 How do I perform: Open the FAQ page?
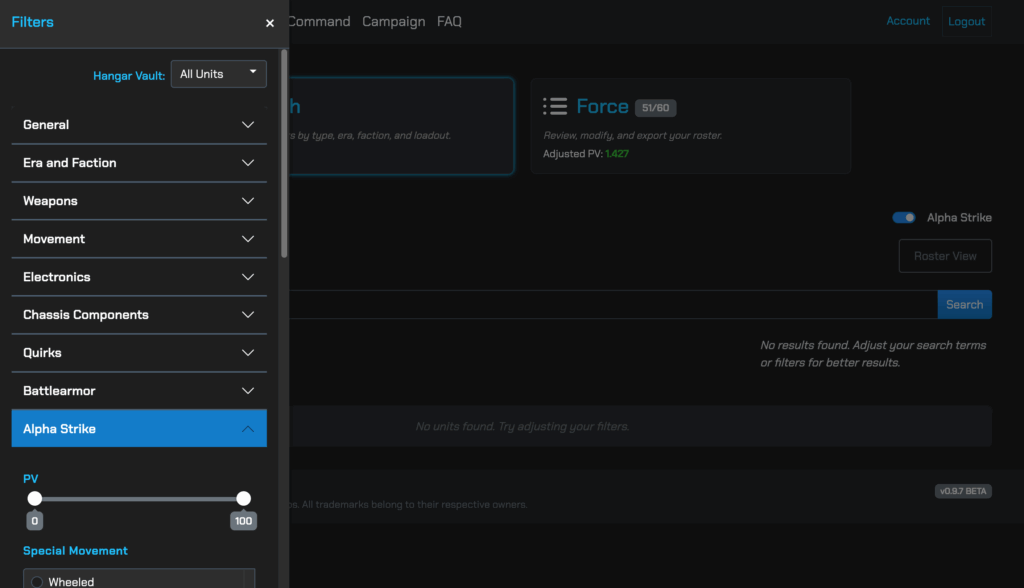point(449,20)
